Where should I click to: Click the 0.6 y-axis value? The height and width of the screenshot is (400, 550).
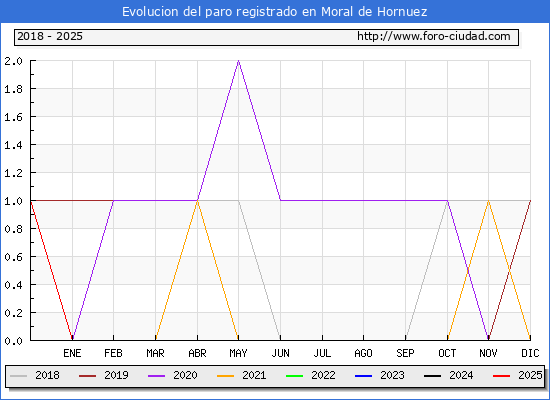tap(13, 257)
